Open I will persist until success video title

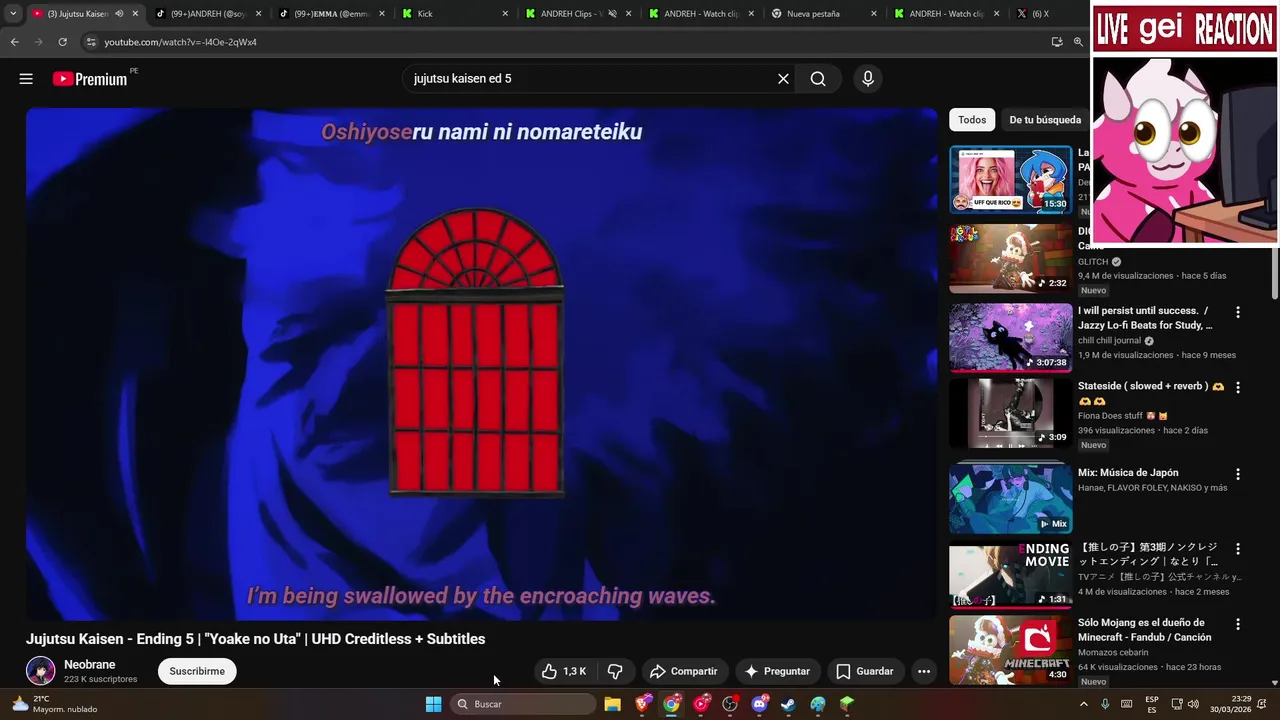click(x=1145, y=318)
